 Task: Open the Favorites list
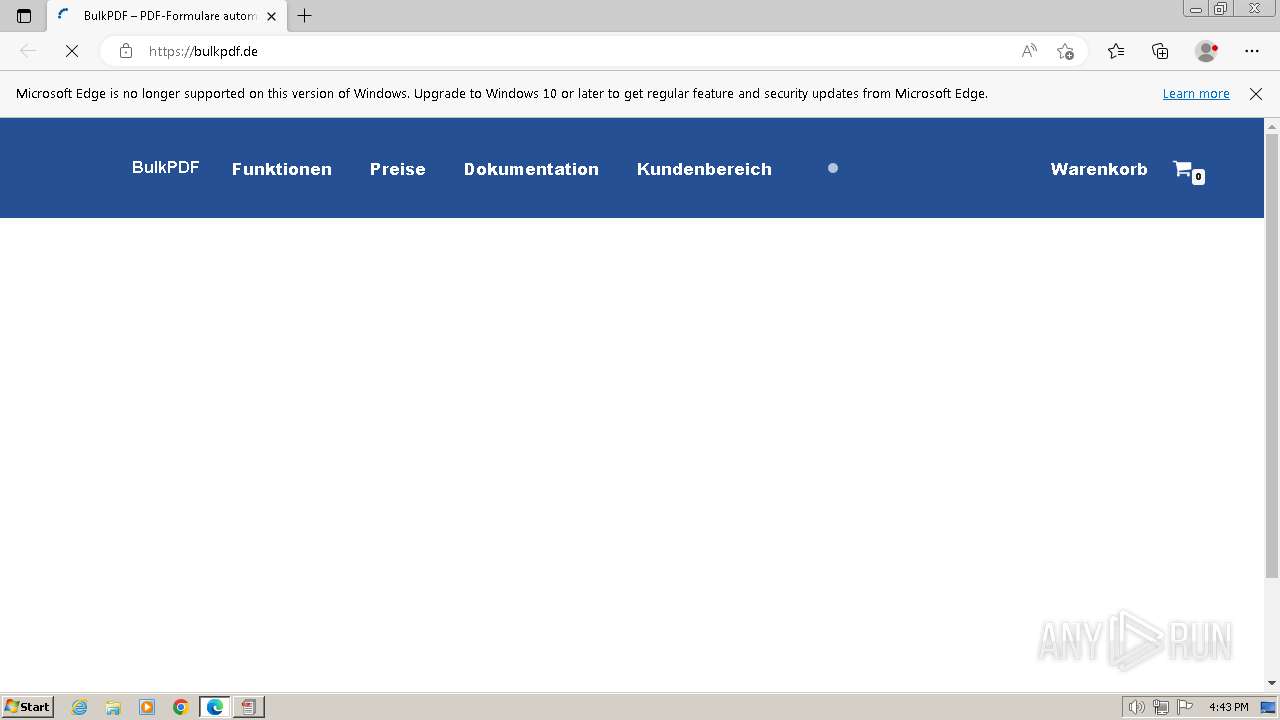pyautogui.click(x=1116, y=51)
